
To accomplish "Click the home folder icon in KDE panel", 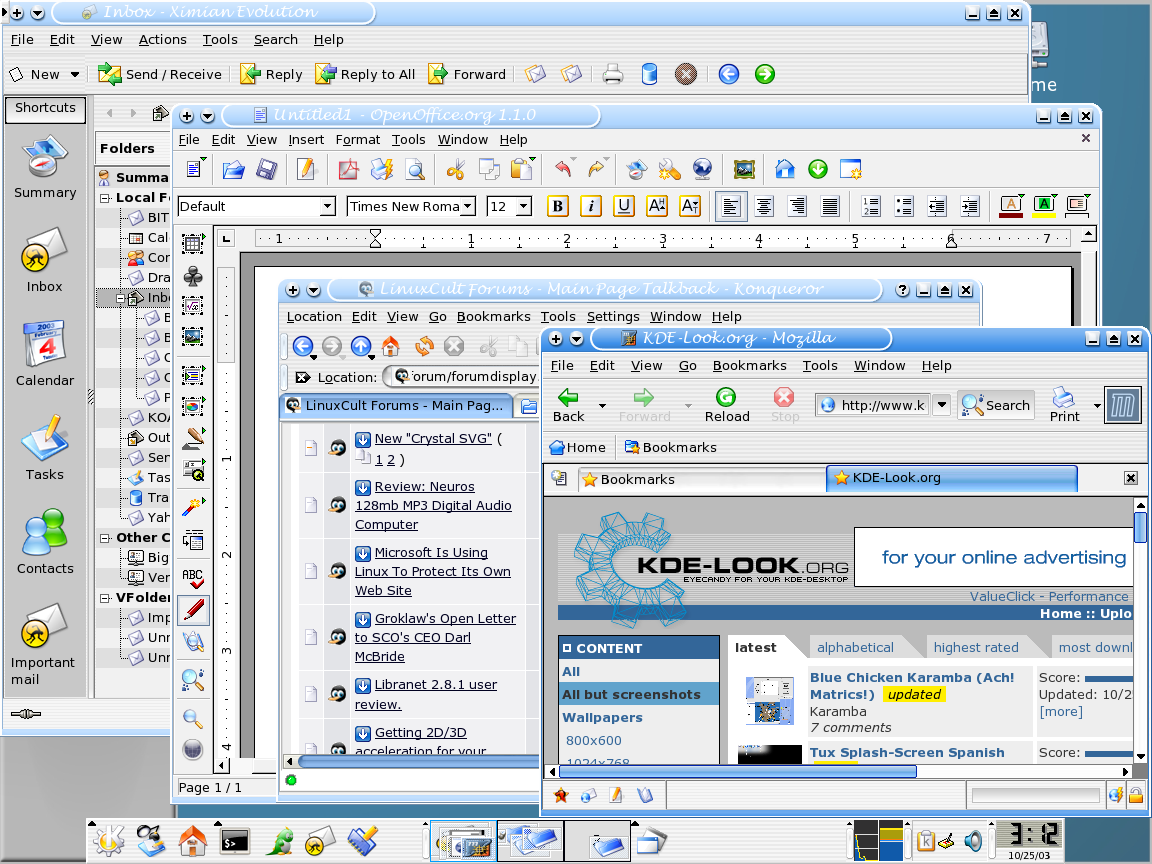I will [192, 842].
